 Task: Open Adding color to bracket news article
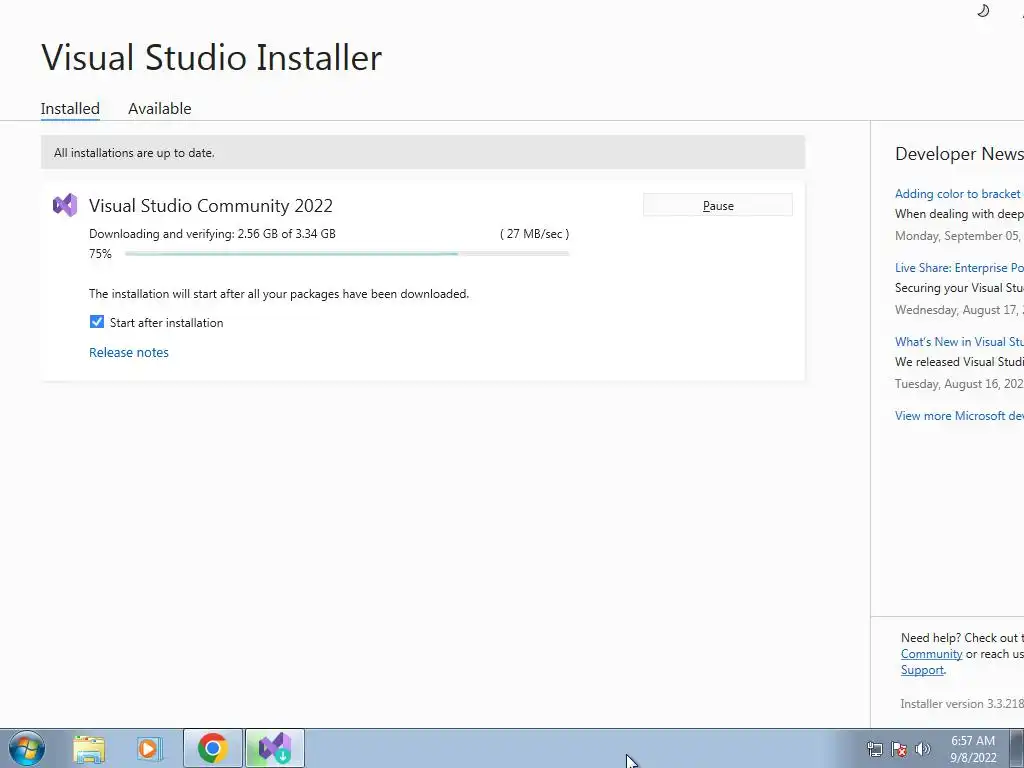[x=959, y=194]
